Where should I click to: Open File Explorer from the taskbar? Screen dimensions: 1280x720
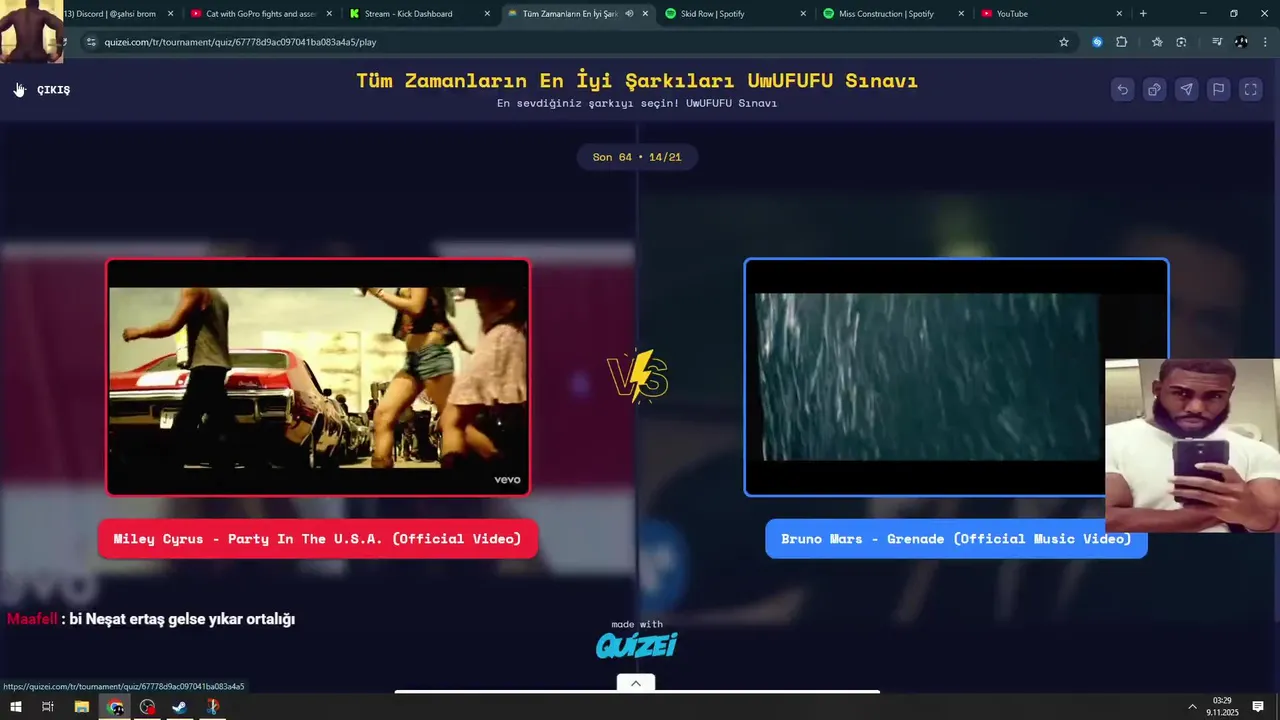click(x=82, y=707)
